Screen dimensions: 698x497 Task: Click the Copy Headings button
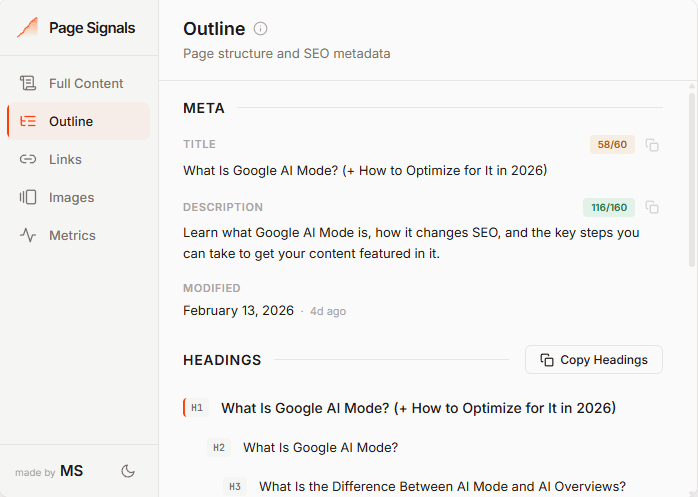click(x=594, y=360)
